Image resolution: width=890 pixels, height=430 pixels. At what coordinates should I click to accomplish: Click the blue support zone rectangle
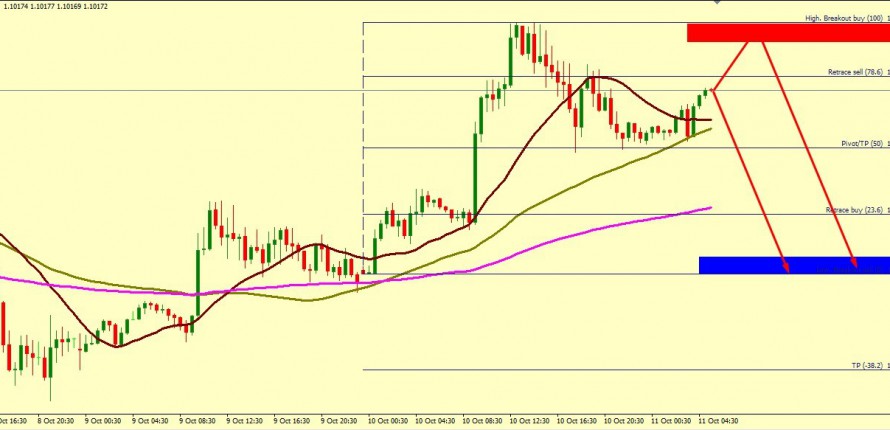pos(793,265)
